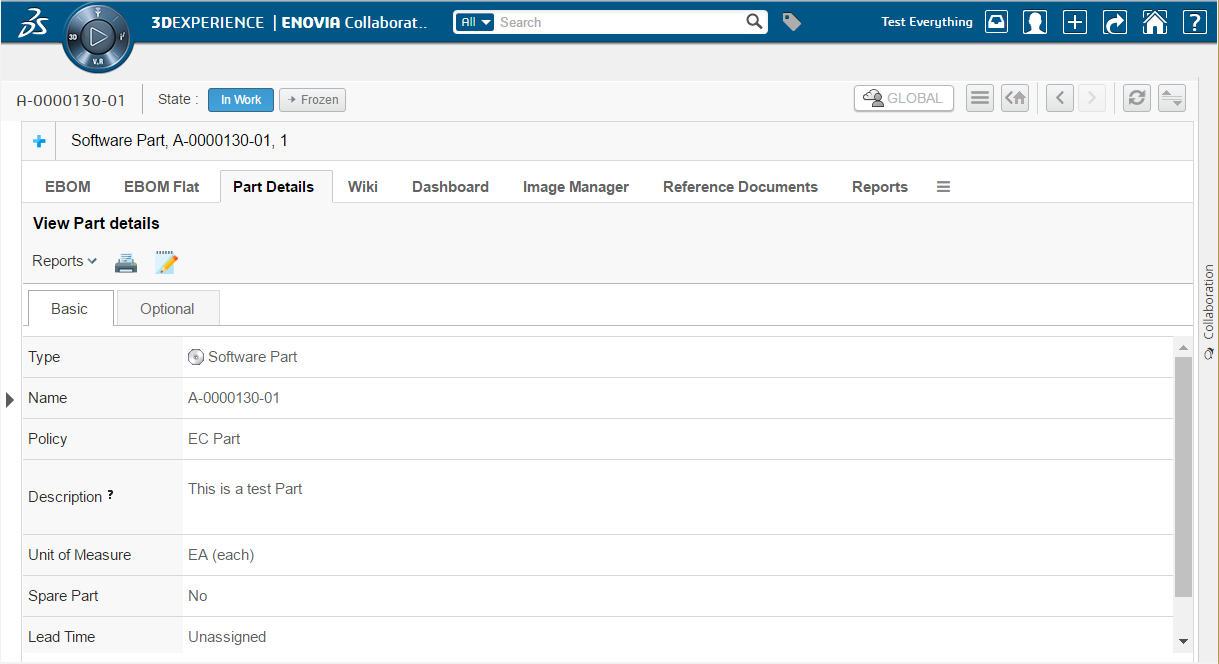
Task: Click the refresh icon
Action: tap(1137, 98)
